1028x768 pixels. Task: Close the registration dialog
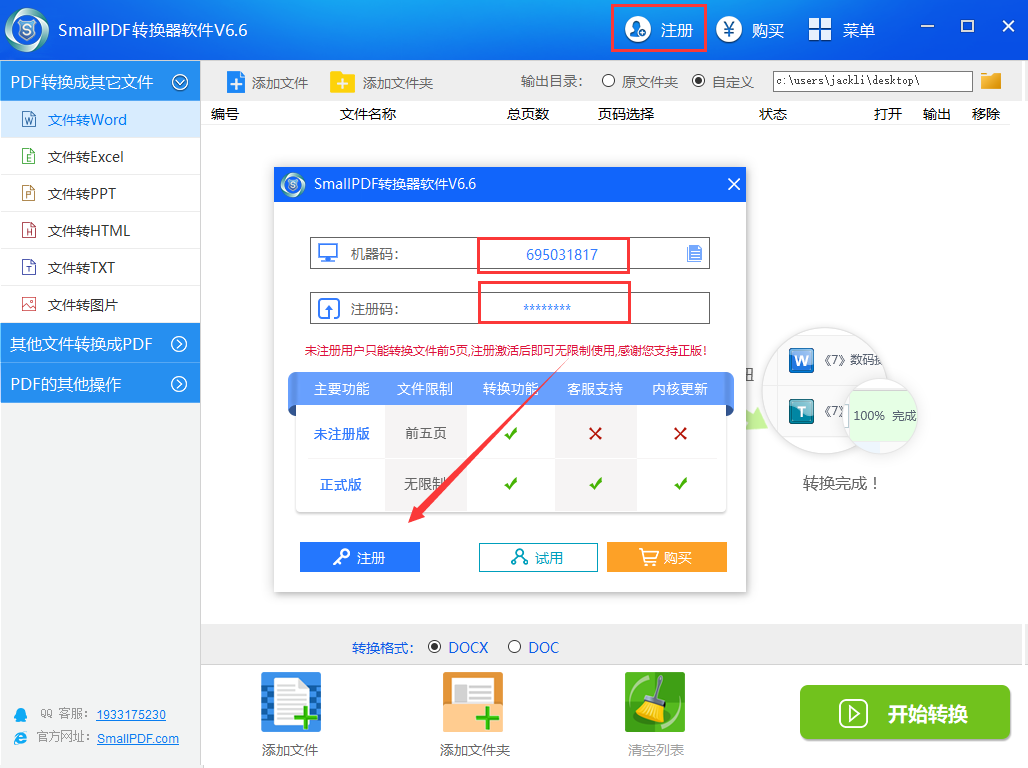coord(734,184)
